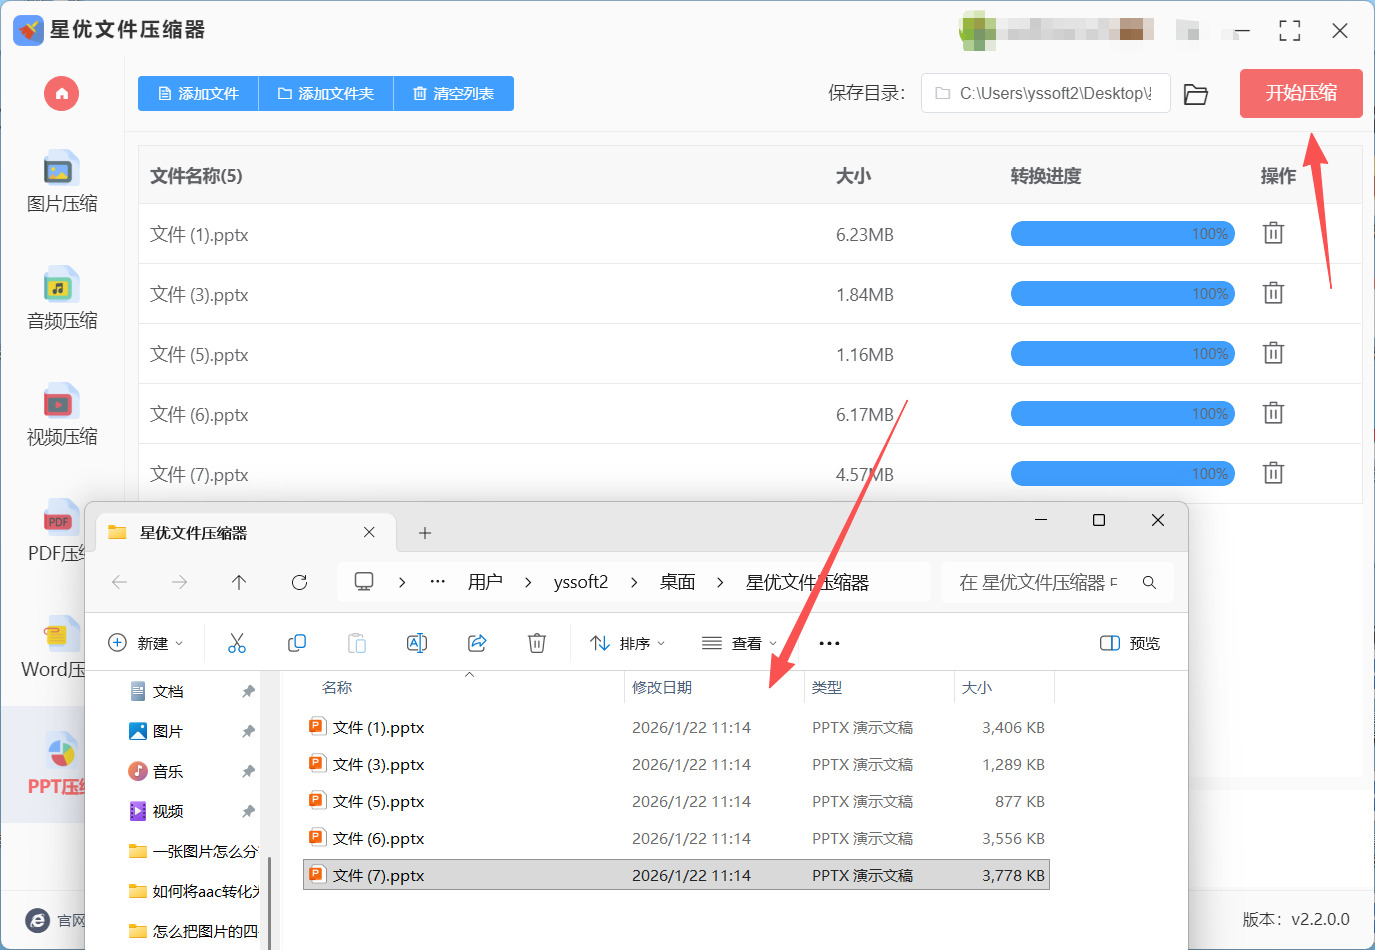Screen dimensions: 1375x950
Task: Click the progress bar of 文件 (3).pptx
Action: pyautogui.click(x=1122, y=294)
